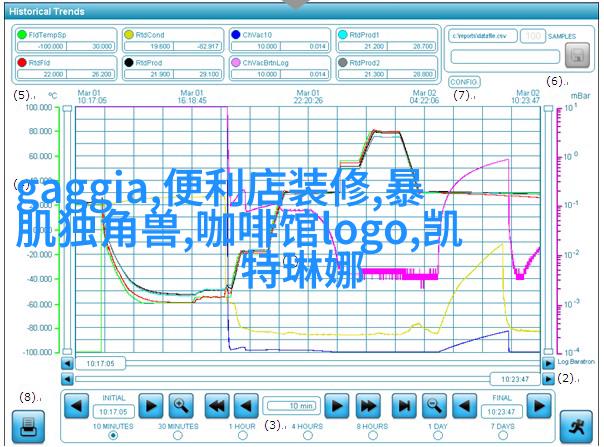Step forward one interval right of 10 min
This screenshot has height=447, width=604.
(337, 405)
